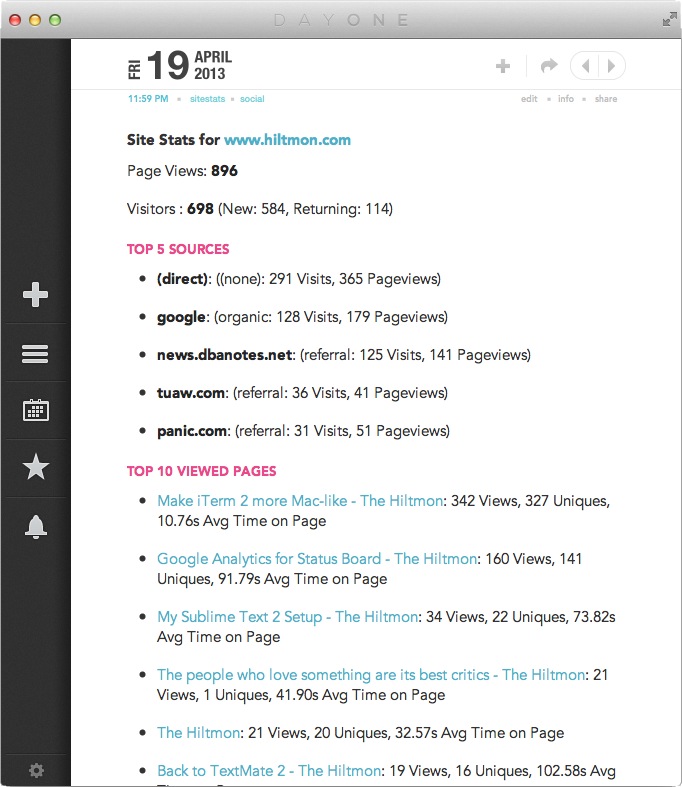
Task: Click the share arrow icon in header
Action: pos(549,65)
